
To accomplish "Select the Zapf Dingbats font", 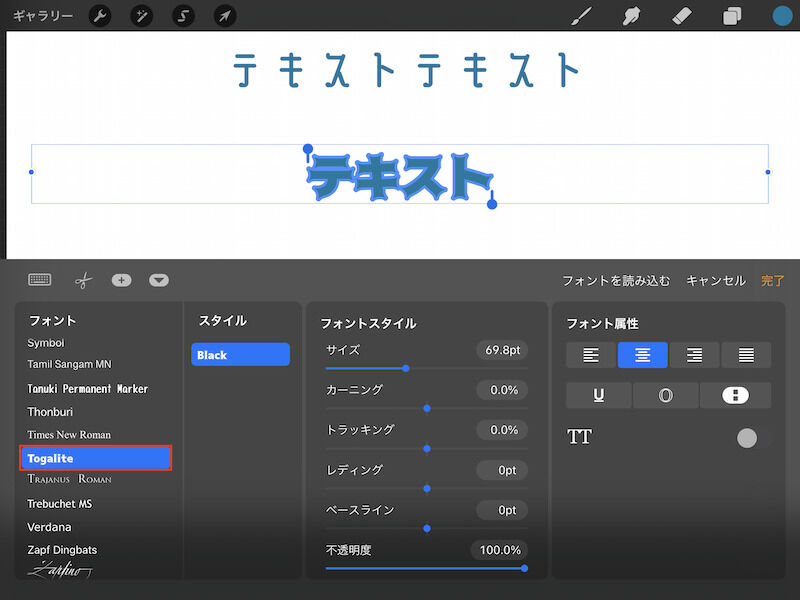I will (x=62, y=550).
